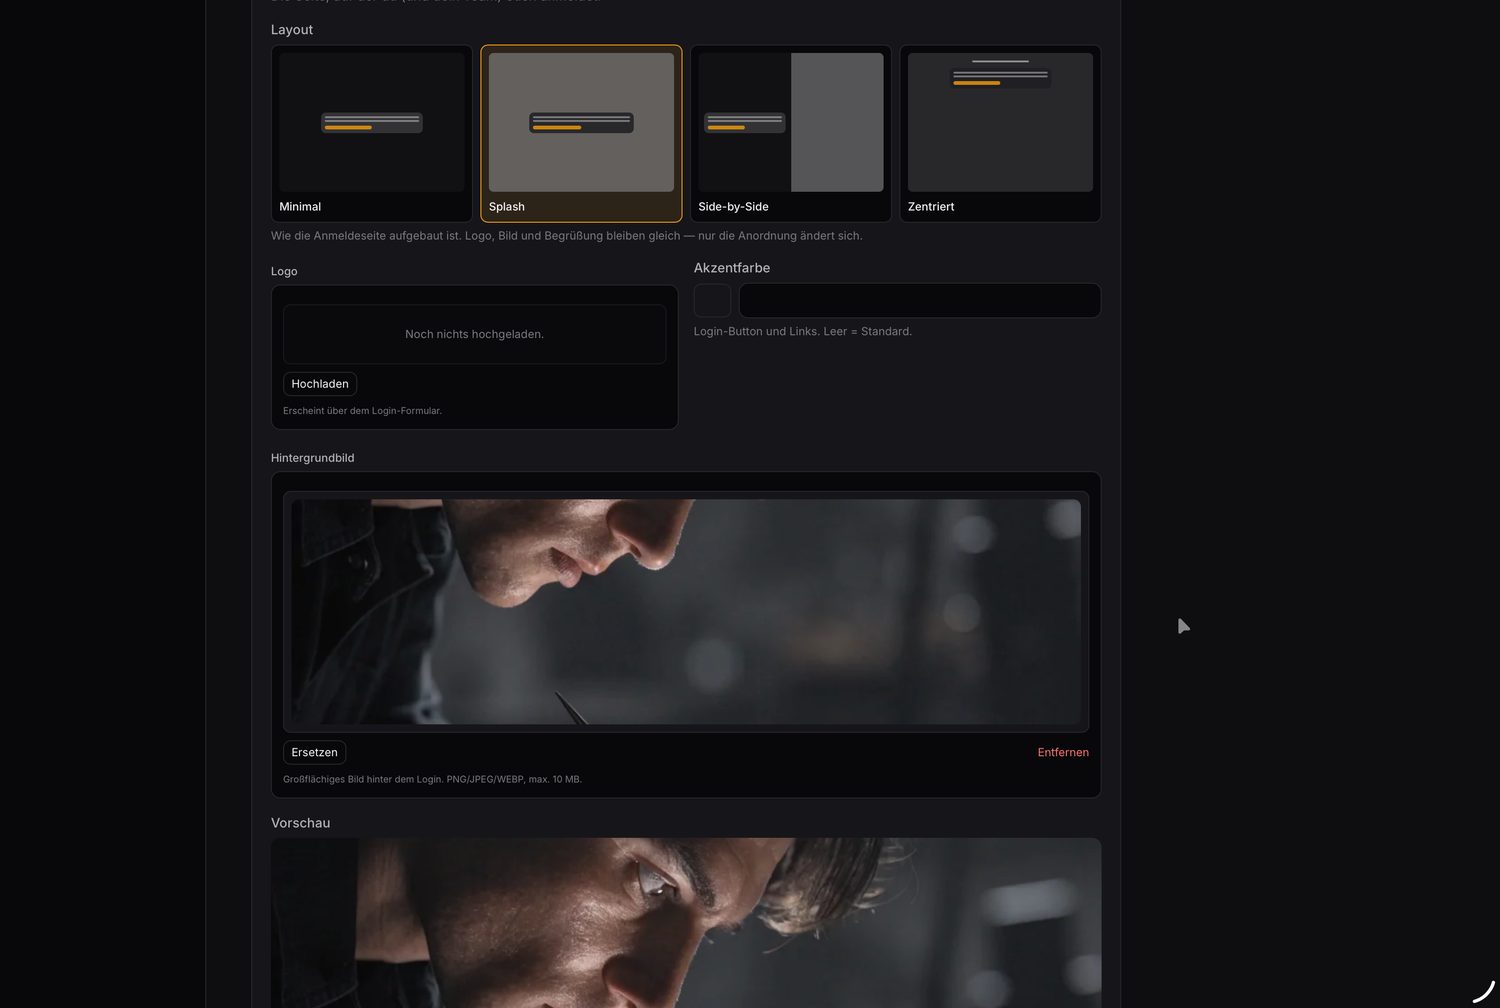The width and height of the screenshot is (1500, 1008).
Task: Remove background image via Entfernen link
Action: coord(1063,752)
